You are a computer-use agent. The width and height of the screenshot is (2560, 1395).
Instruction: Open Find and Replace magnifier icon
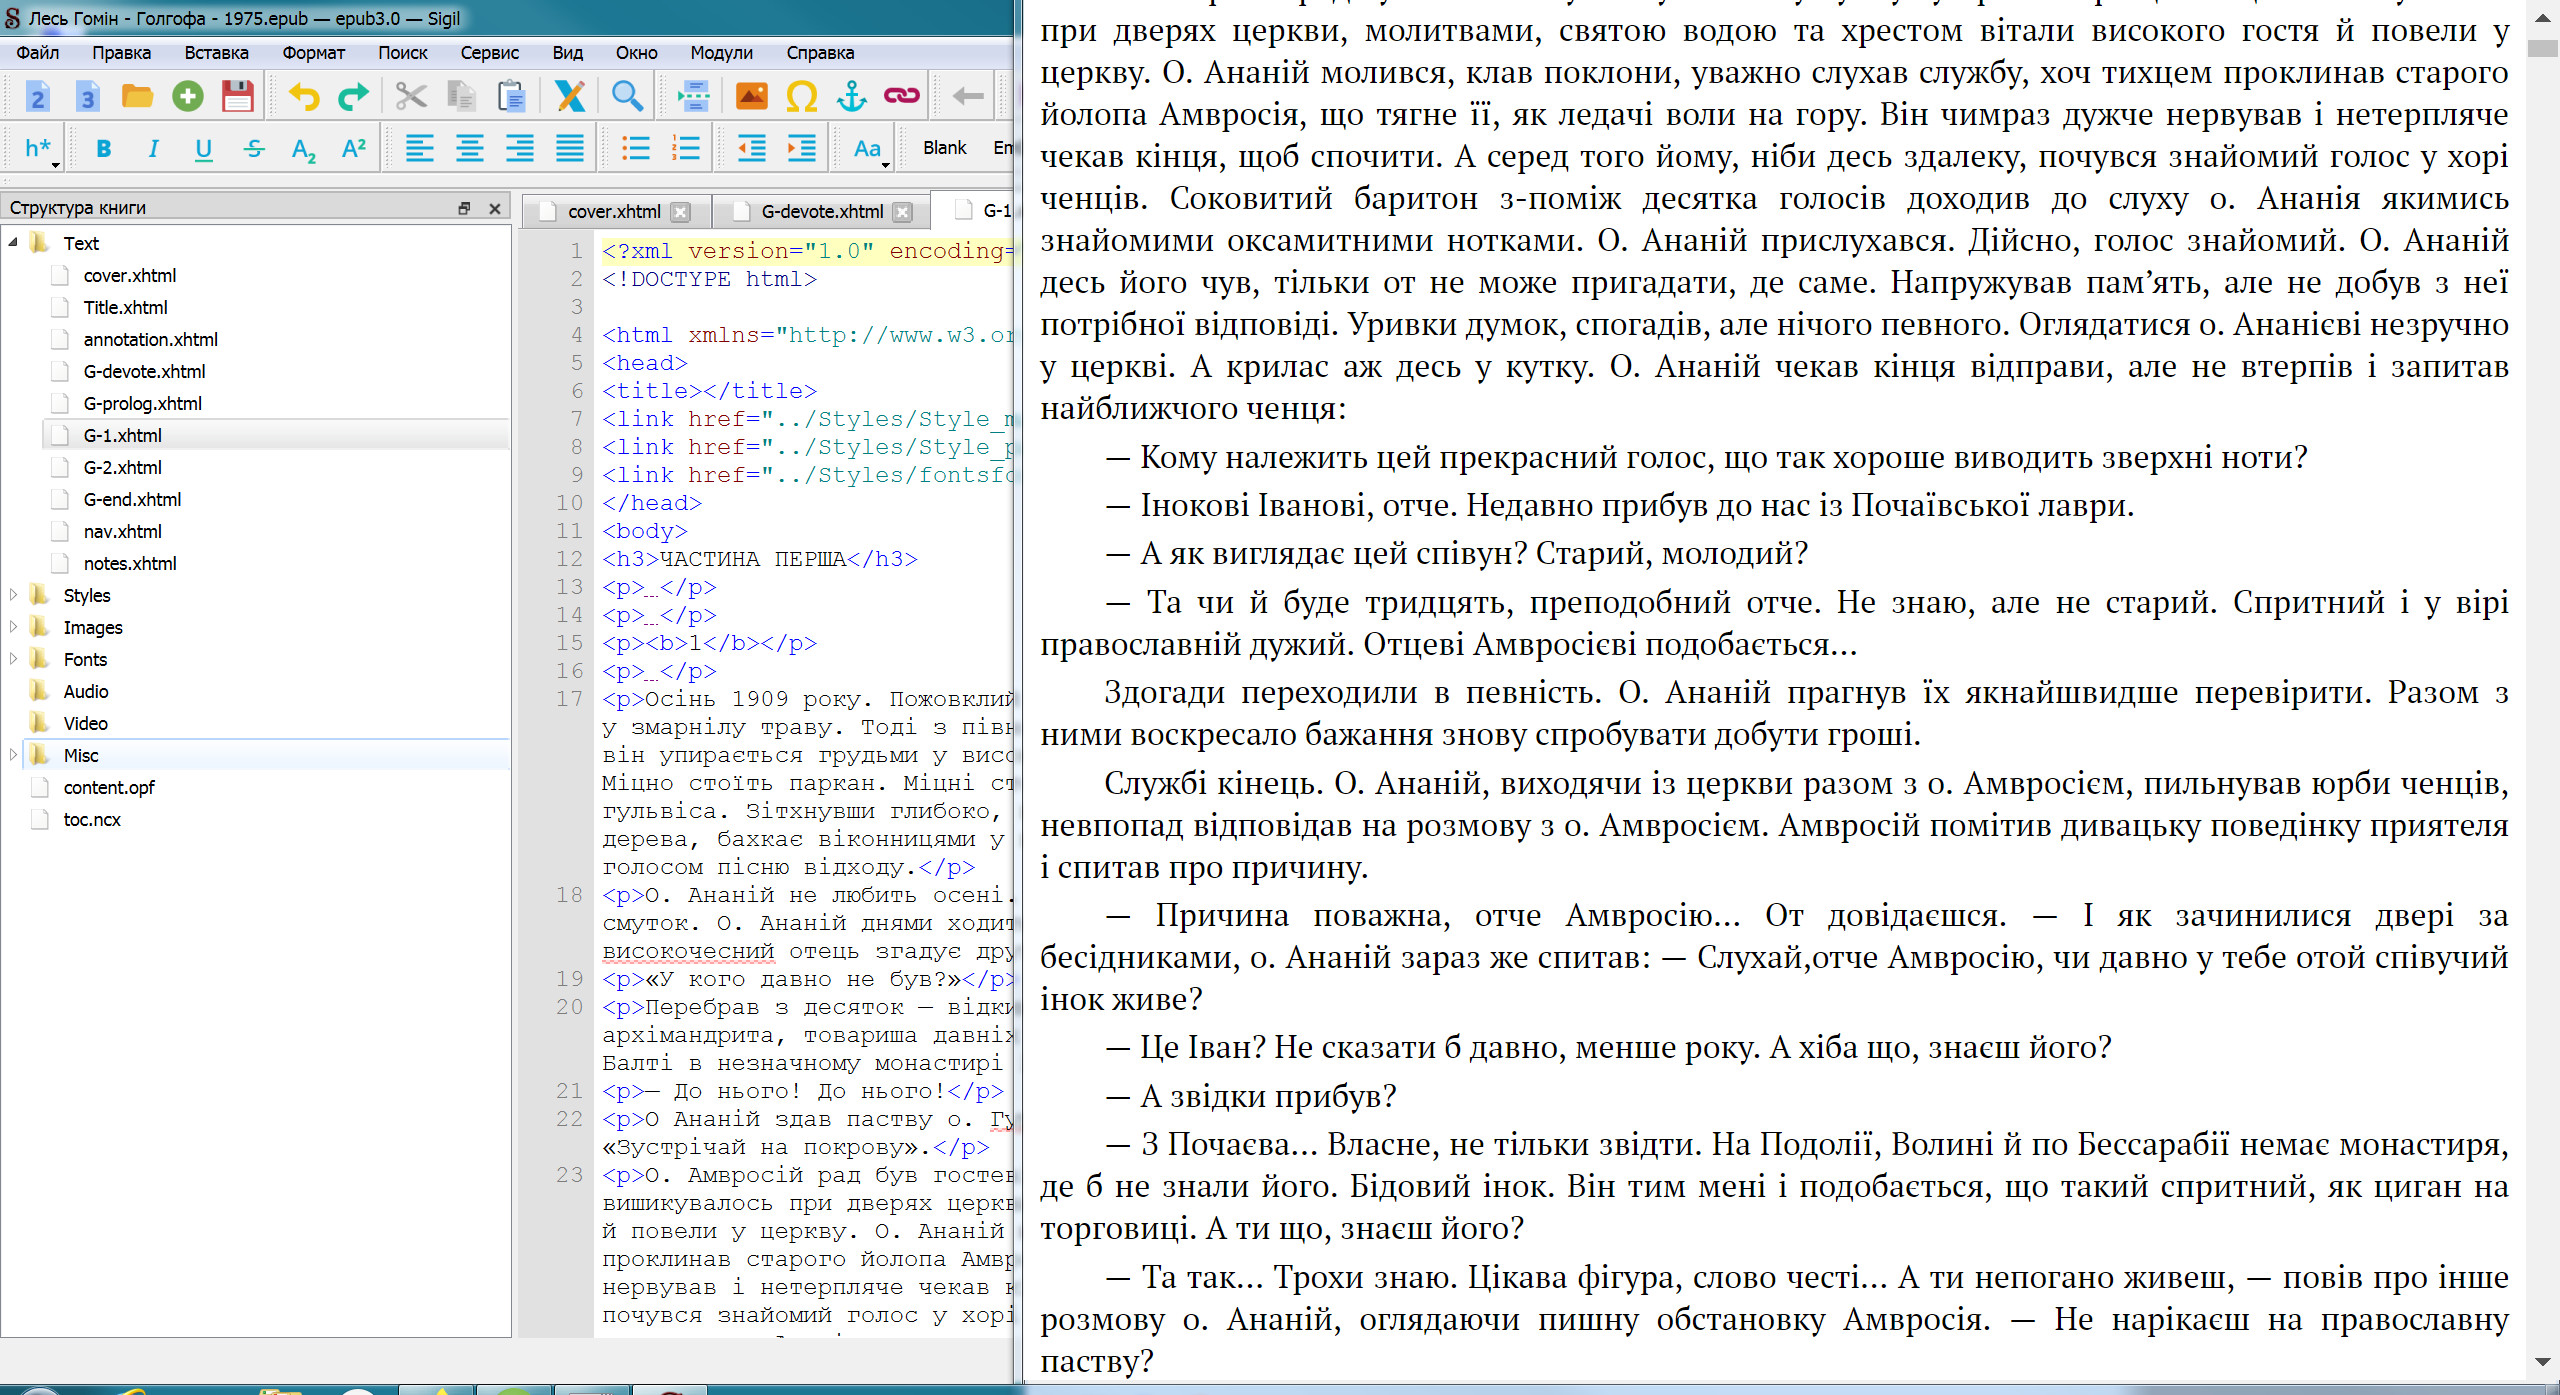coord(627,96)
